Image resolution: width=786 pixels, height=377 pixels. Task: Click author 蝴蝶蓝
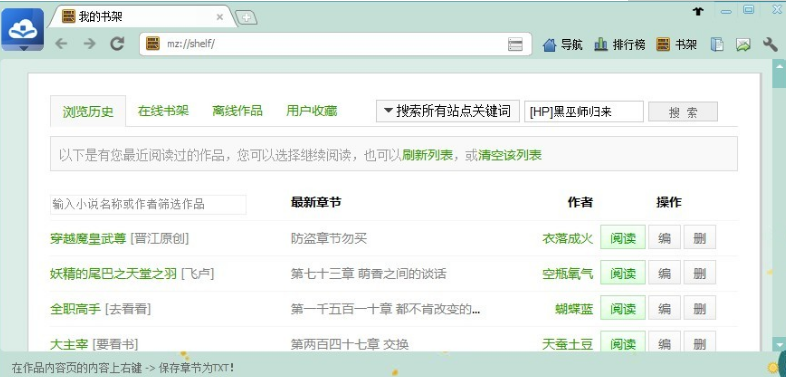574,309
